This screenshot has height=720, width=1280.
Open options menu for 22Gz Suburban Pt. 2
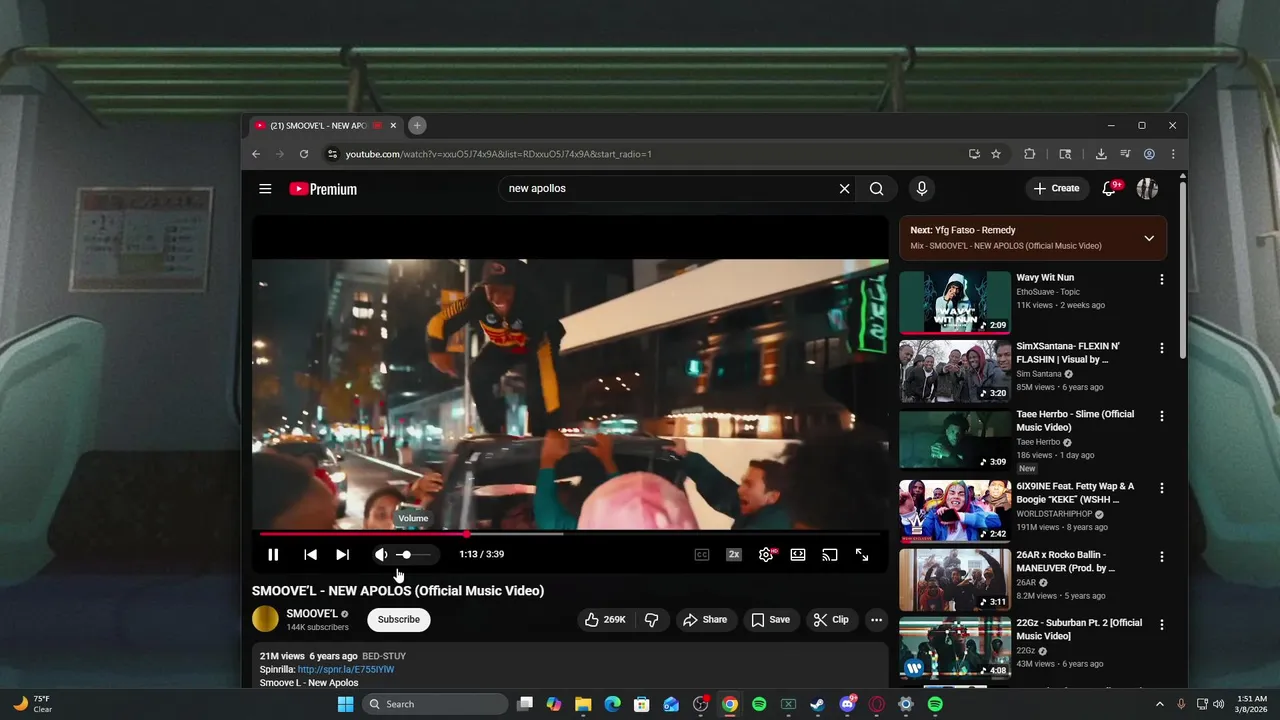coord(1161,624)
